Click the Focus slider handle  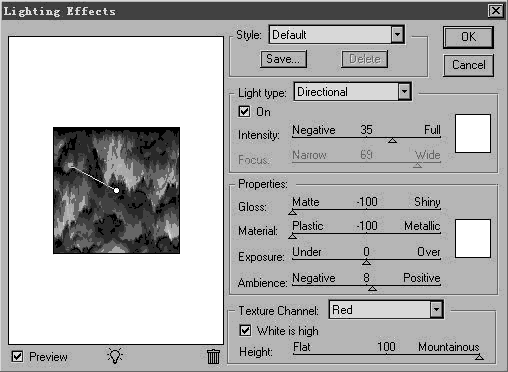click(x=417, y=165)
